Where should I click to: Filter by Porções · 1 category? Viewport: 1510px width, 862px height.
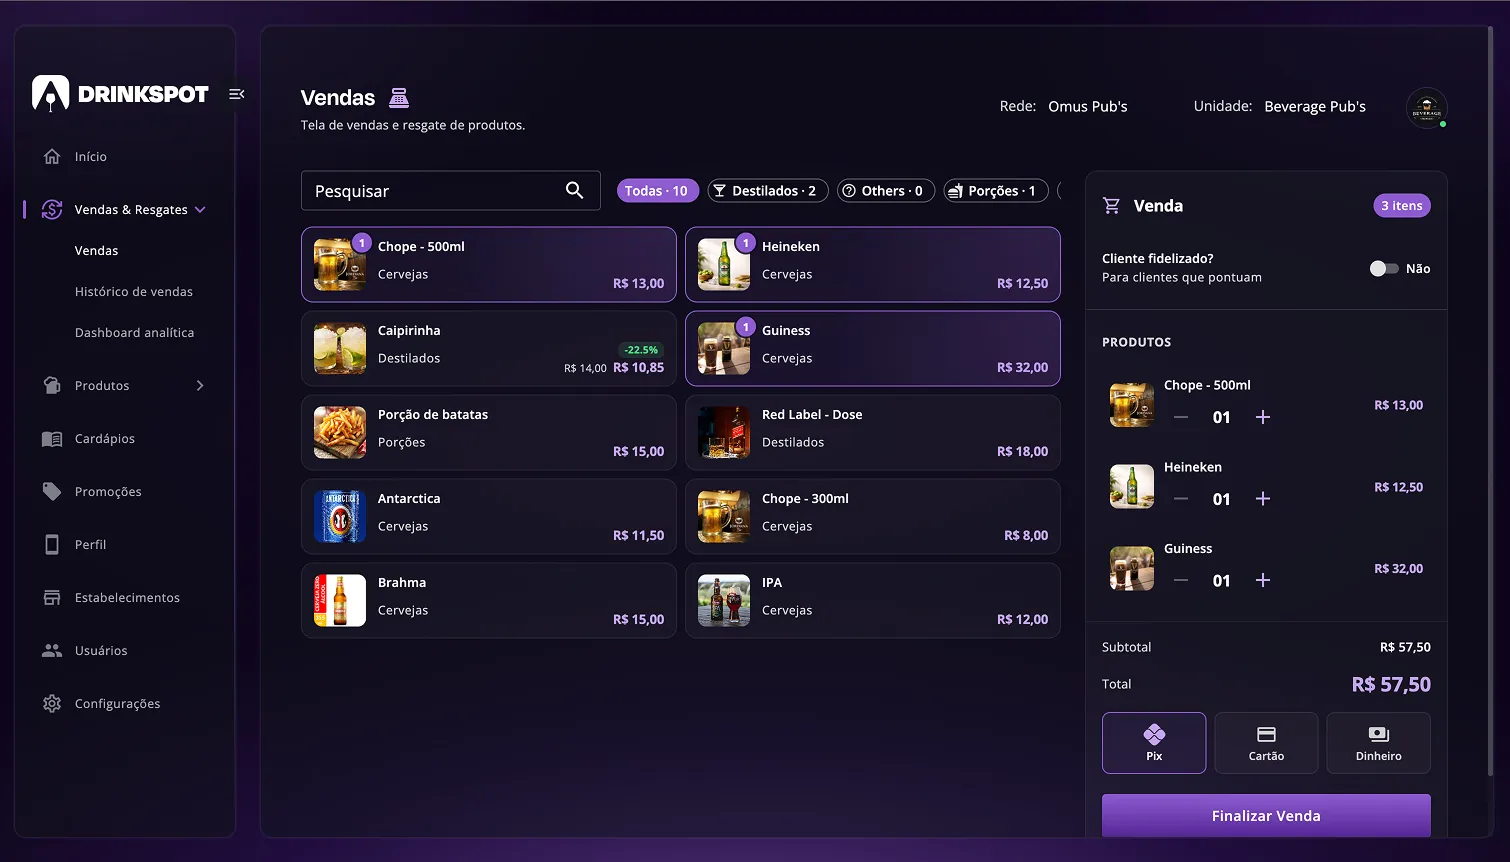[996, 191]
